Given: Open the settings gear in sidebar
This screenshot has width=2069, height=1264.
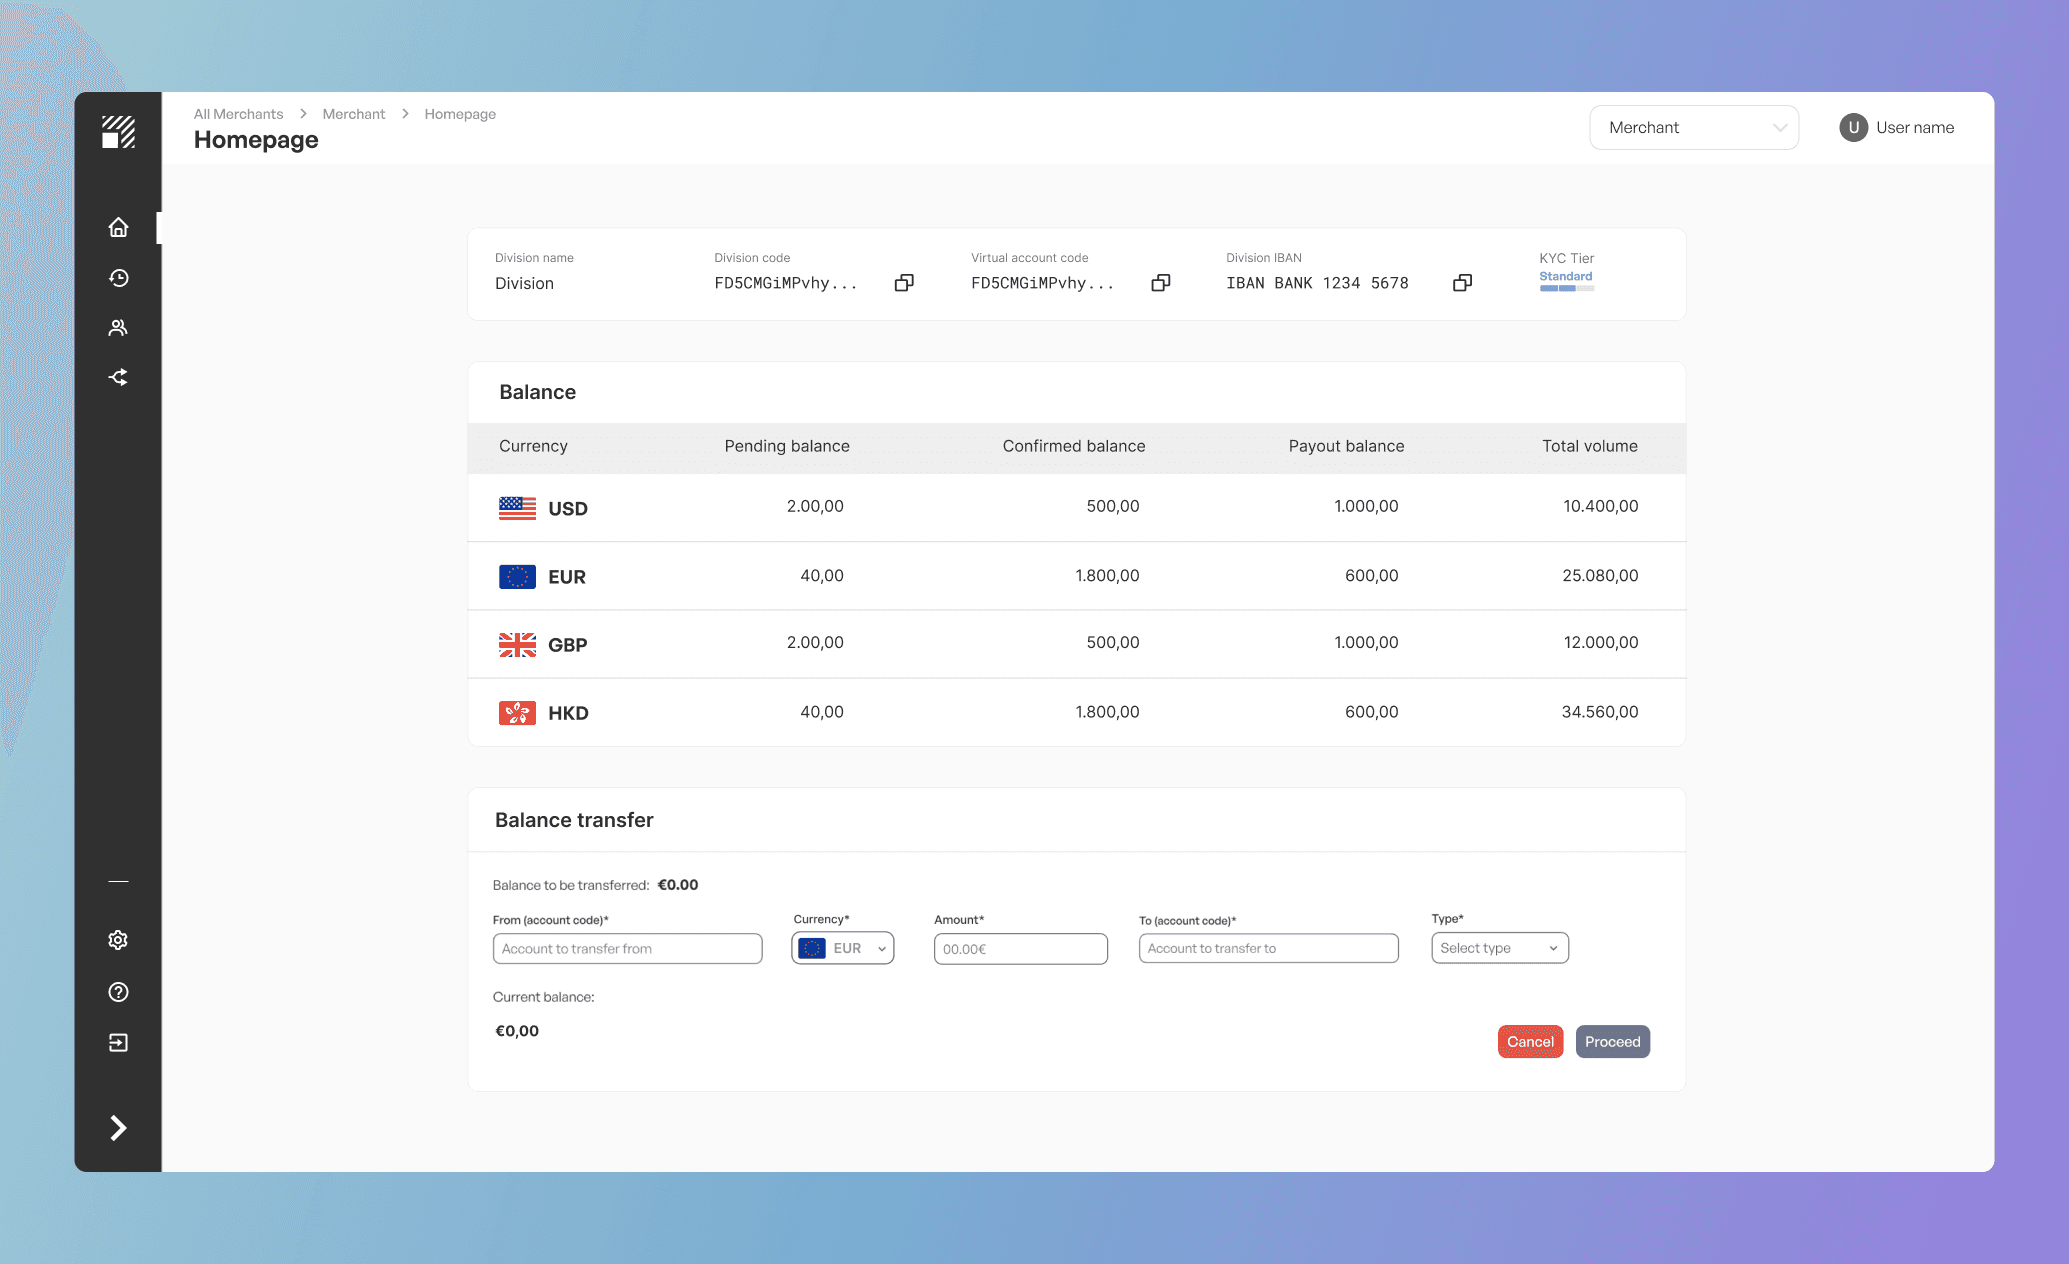Looking at the screenshot, I should 118,940.
